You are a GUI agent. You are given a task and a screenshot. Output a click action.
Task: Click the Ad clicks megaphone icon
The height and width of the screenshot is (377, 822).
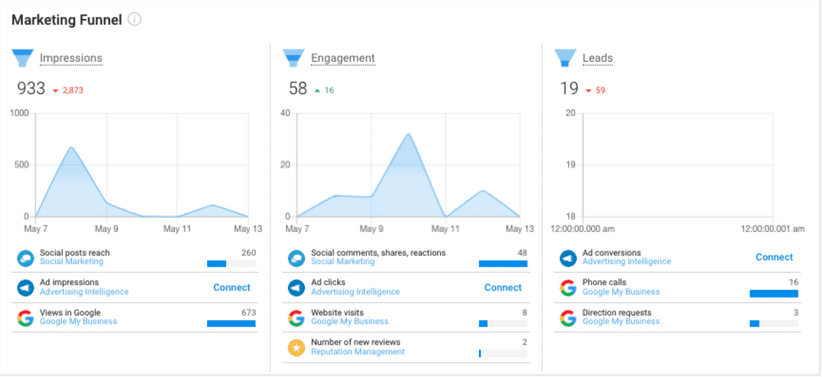click(x=296, y=288)
